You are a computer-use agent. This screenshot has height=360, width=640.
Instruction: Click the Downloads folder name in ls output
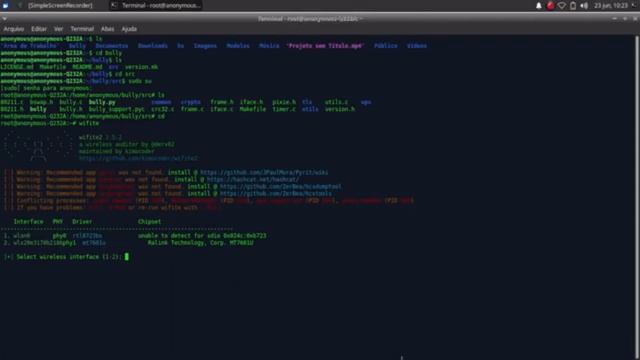pos(153,46)
